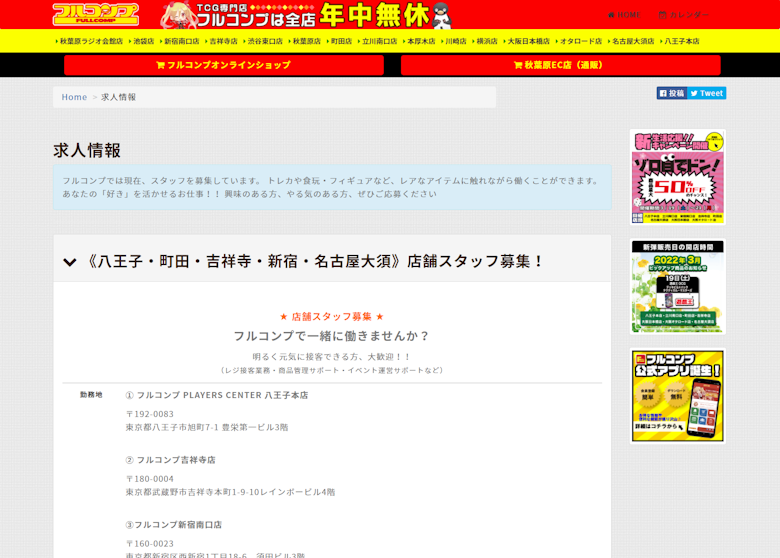
Task: Open 新宿南口店 store page
Action: (x=180, y=41)
